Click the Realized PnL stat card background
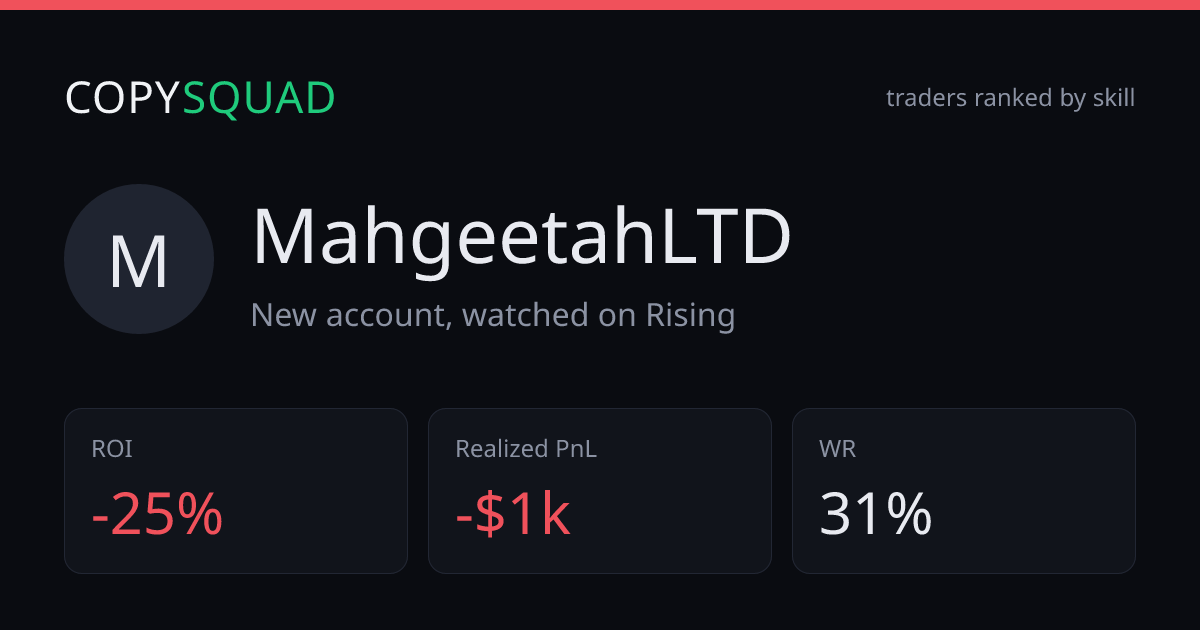Screen dimensions: 1200x630 [600, 491]
